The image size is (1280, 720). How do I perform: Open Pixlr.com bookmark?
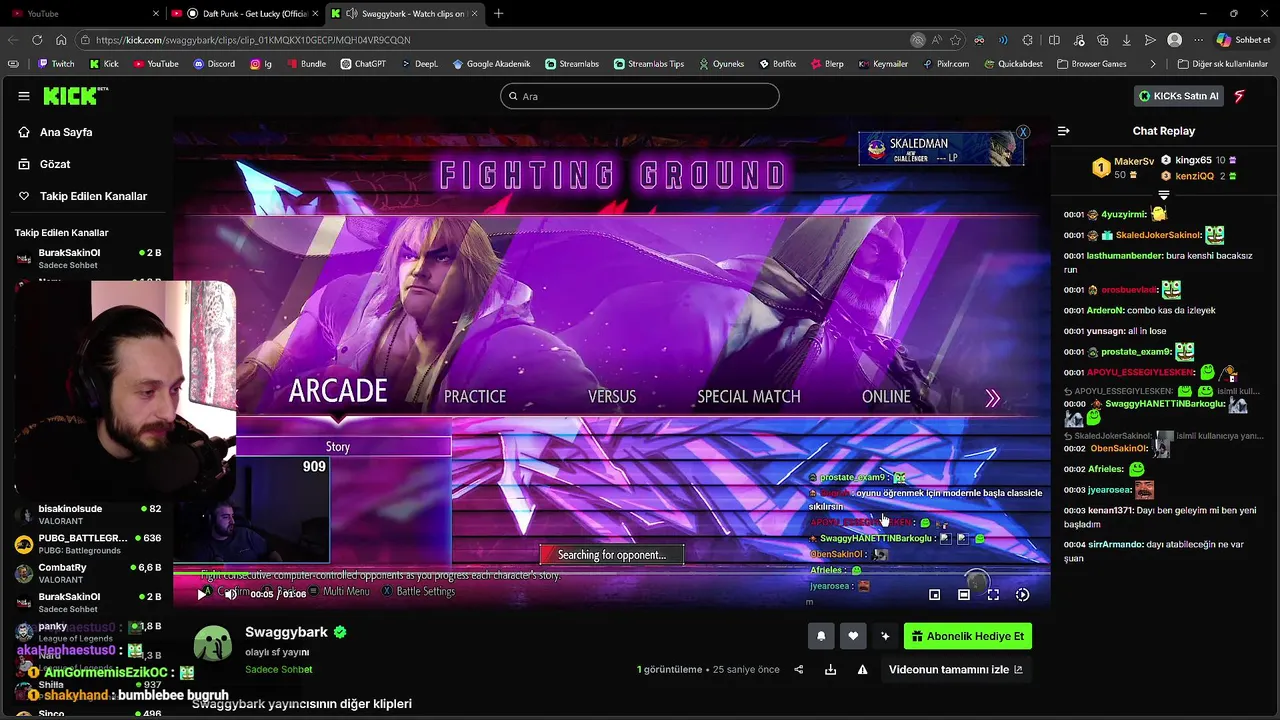(x=945, y=64)
